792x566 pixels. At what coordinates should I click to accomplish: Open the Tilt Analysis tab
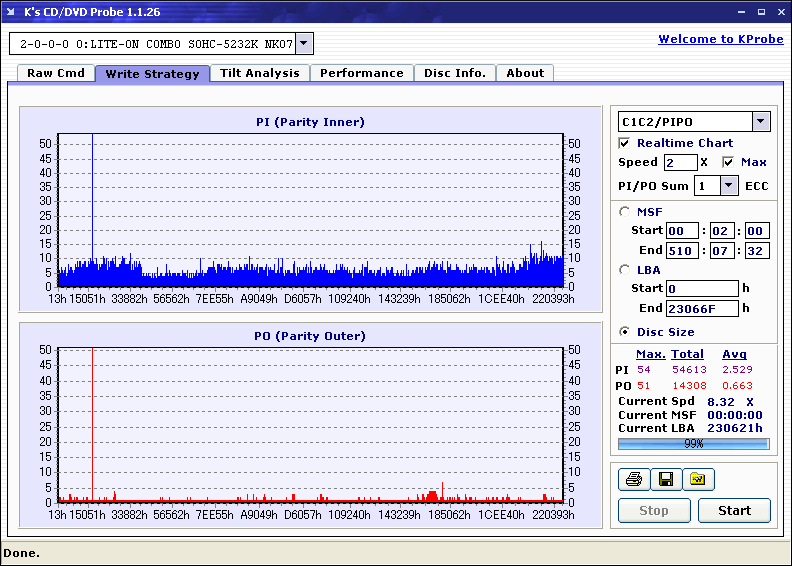pos(259,73)
